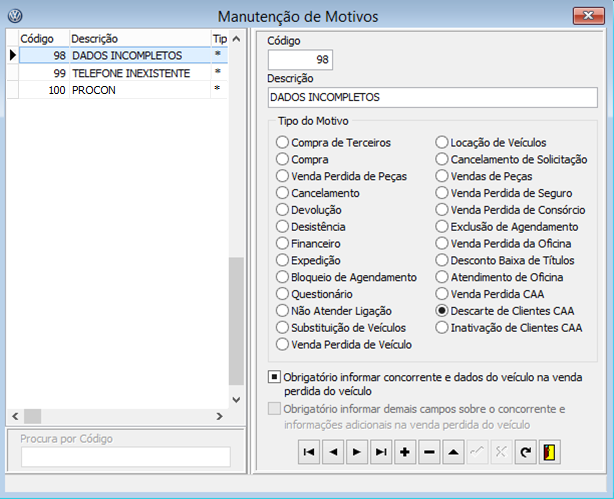Select the Financeiro radio button
614x499 pixels.
[x=308, y=244]
